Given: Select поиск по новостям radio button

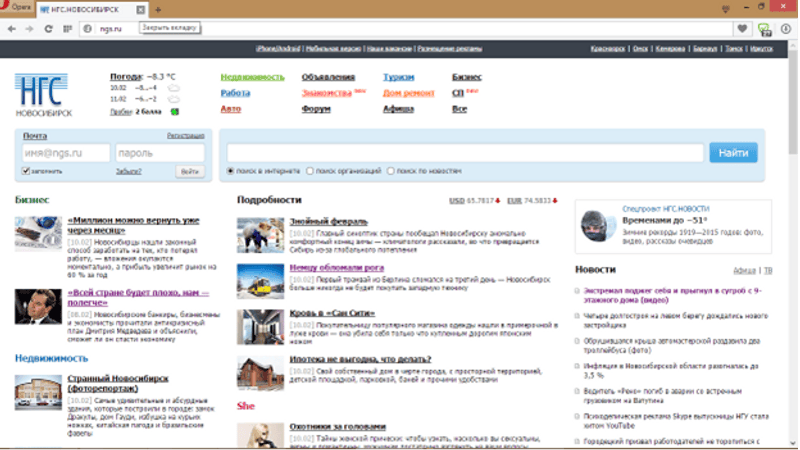Looking at the screenshot, I should click(x=390, y=171).
